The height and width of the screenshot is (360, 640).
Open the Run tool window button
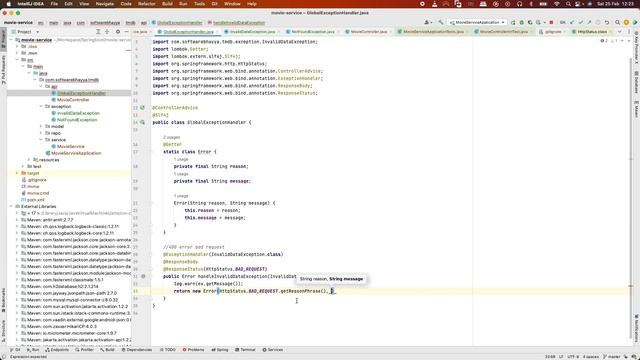click(33, 350)
